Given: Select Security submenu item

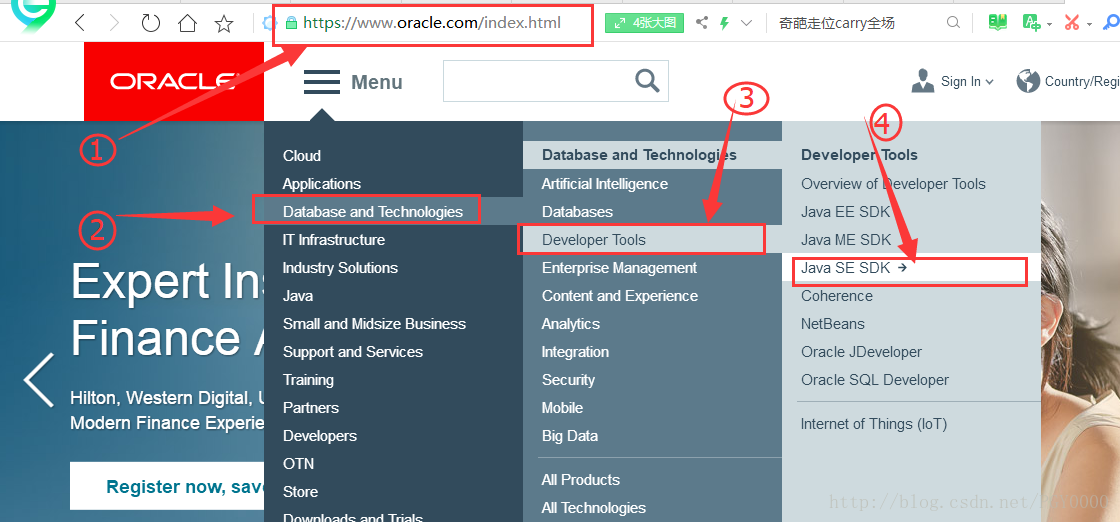Looking at the screenshot, I should pos(568,379).
